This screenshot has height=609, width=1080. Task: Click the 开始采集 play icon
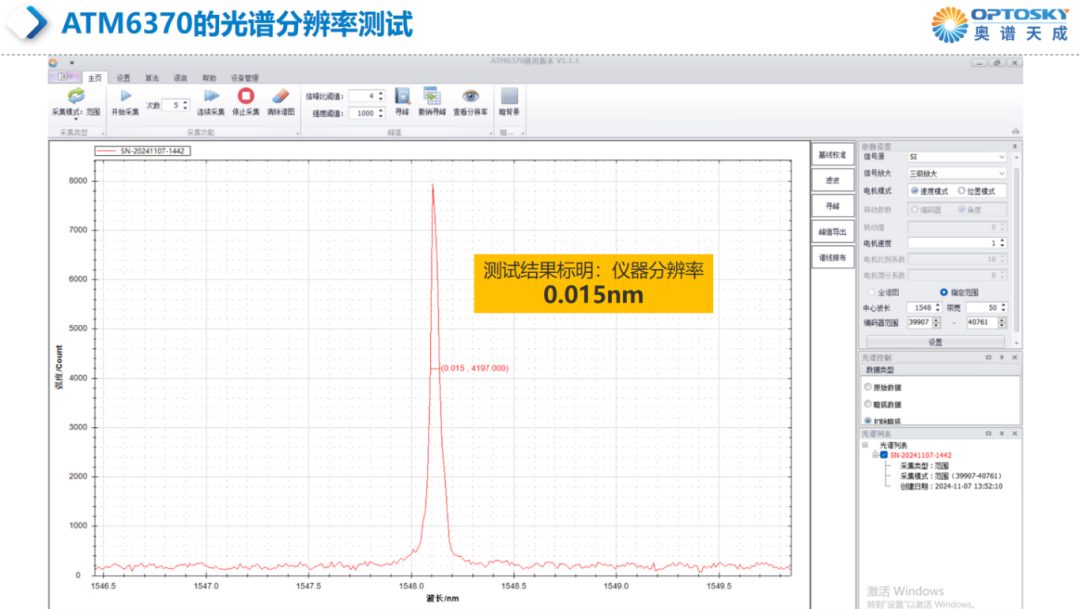tap(125, 96)
